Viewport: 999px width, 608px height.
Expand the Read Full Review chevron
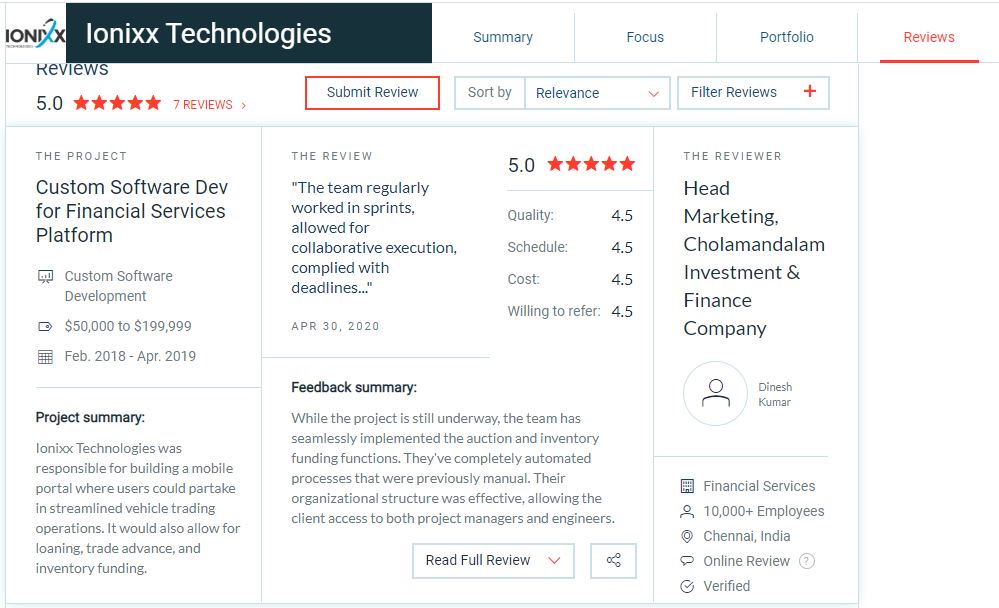[x=553, y=561]
